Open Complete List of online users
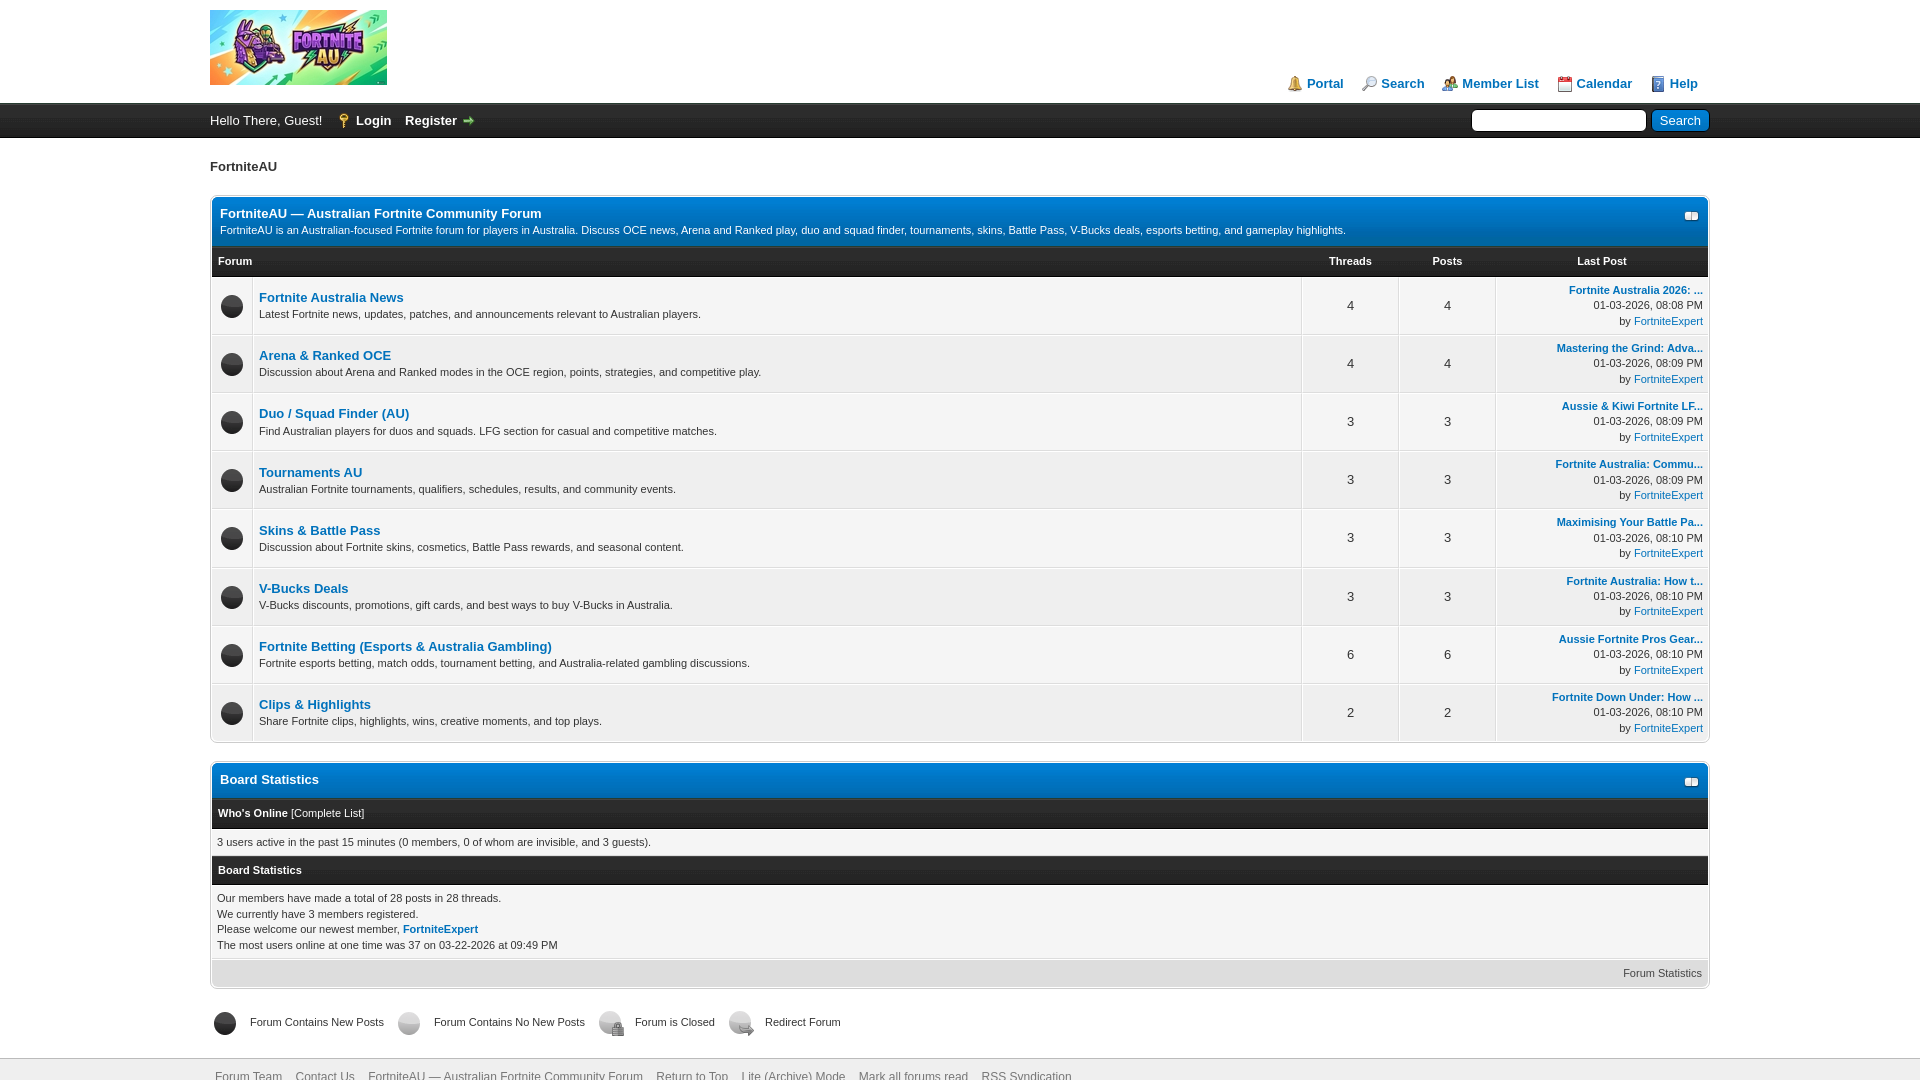 point(327,813)
